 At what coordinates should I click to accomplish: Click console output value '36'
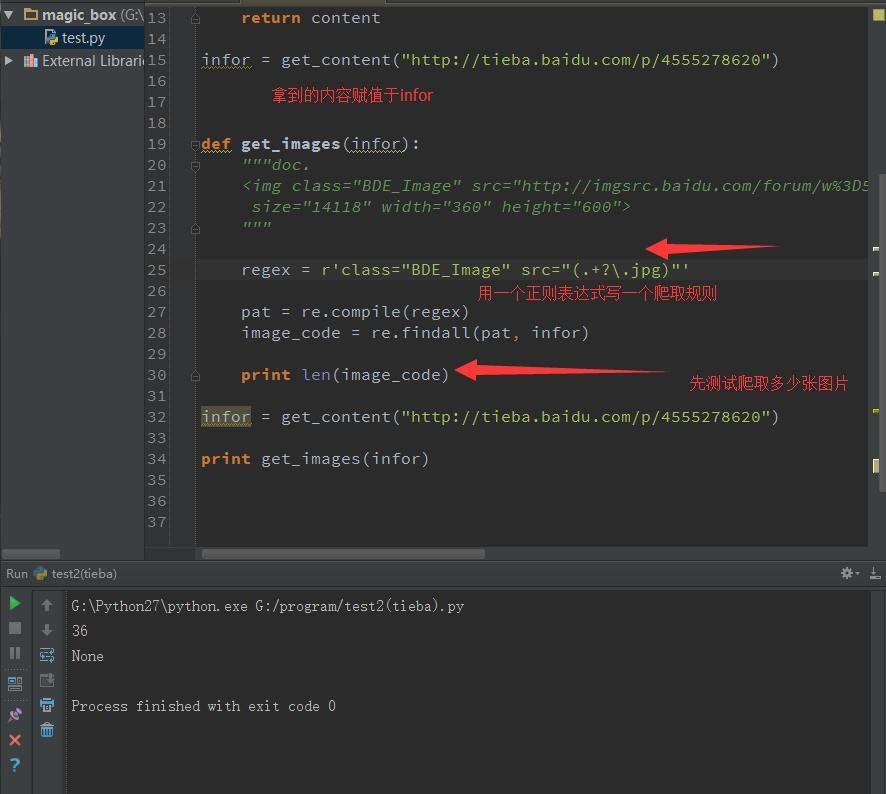(x=80, y=631)
